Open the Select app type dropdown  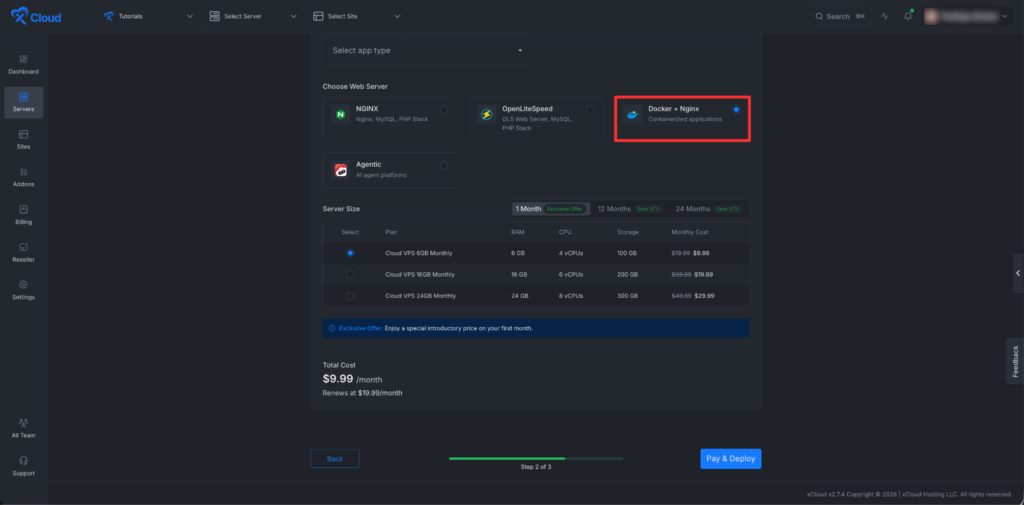(x=426, y=50)
